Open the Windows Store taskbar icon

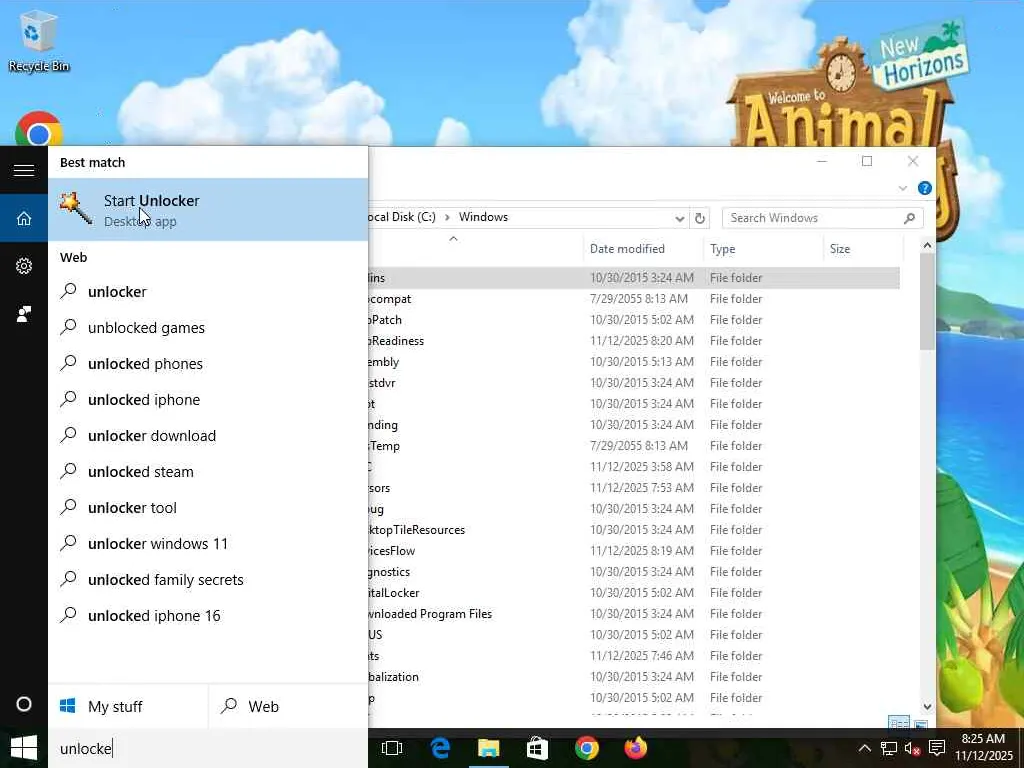pos(537,748)
